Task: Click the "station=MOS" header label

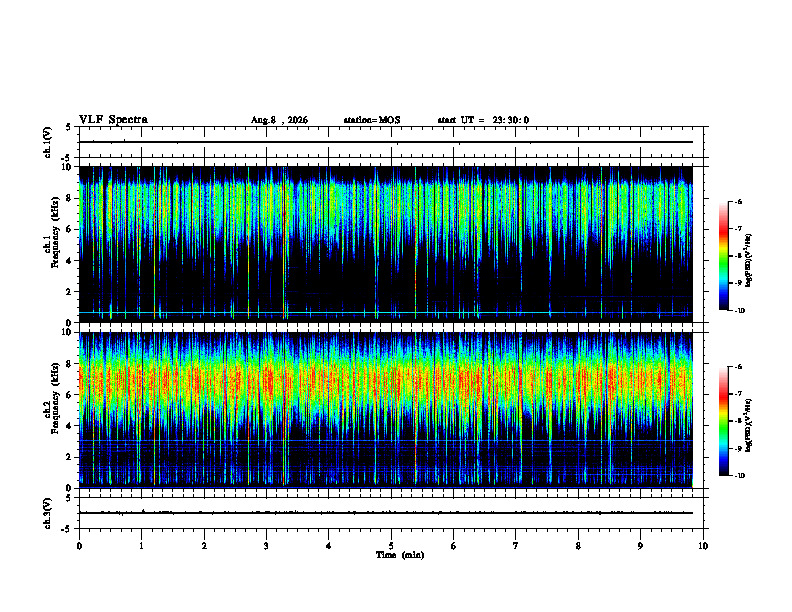Action: pyautogui.click(x=372, y=120)
